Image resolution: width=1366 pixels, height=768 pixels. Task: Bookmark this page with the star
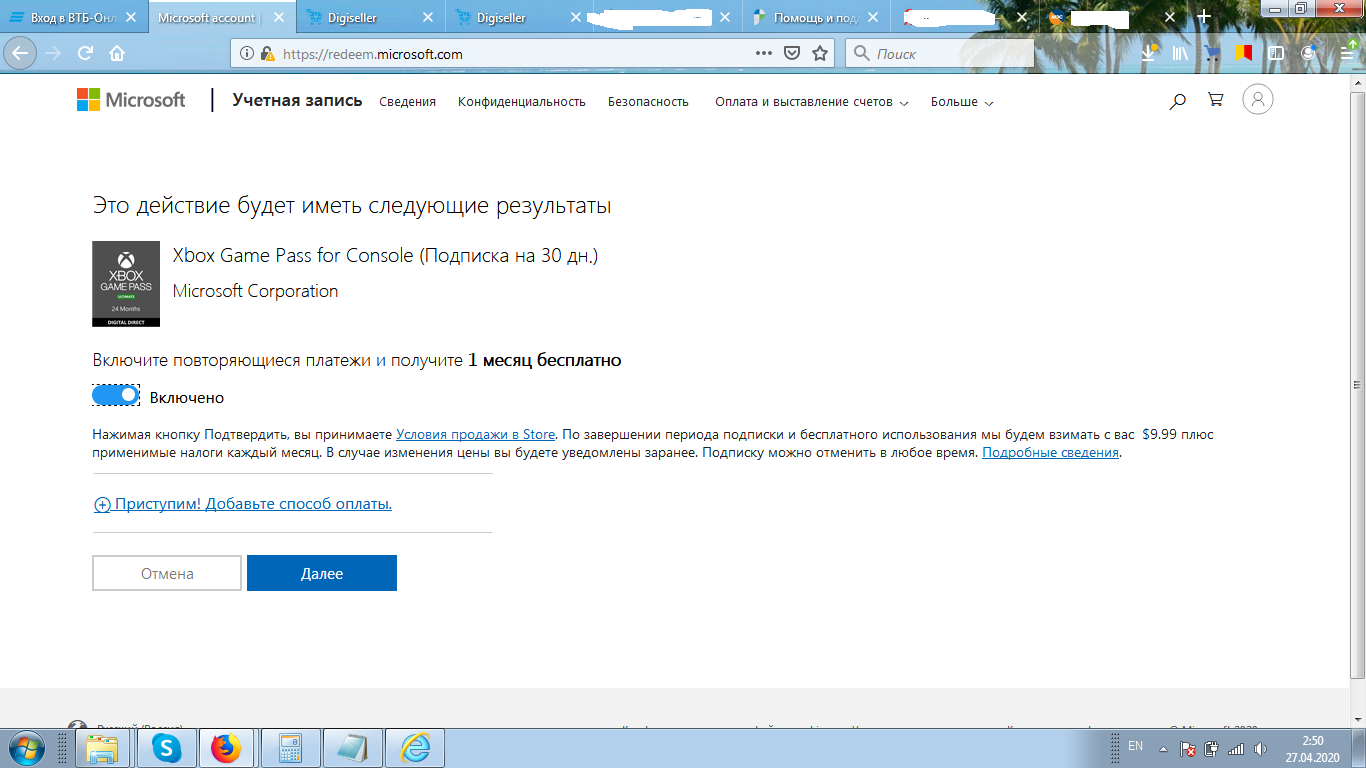coord(820,54)
